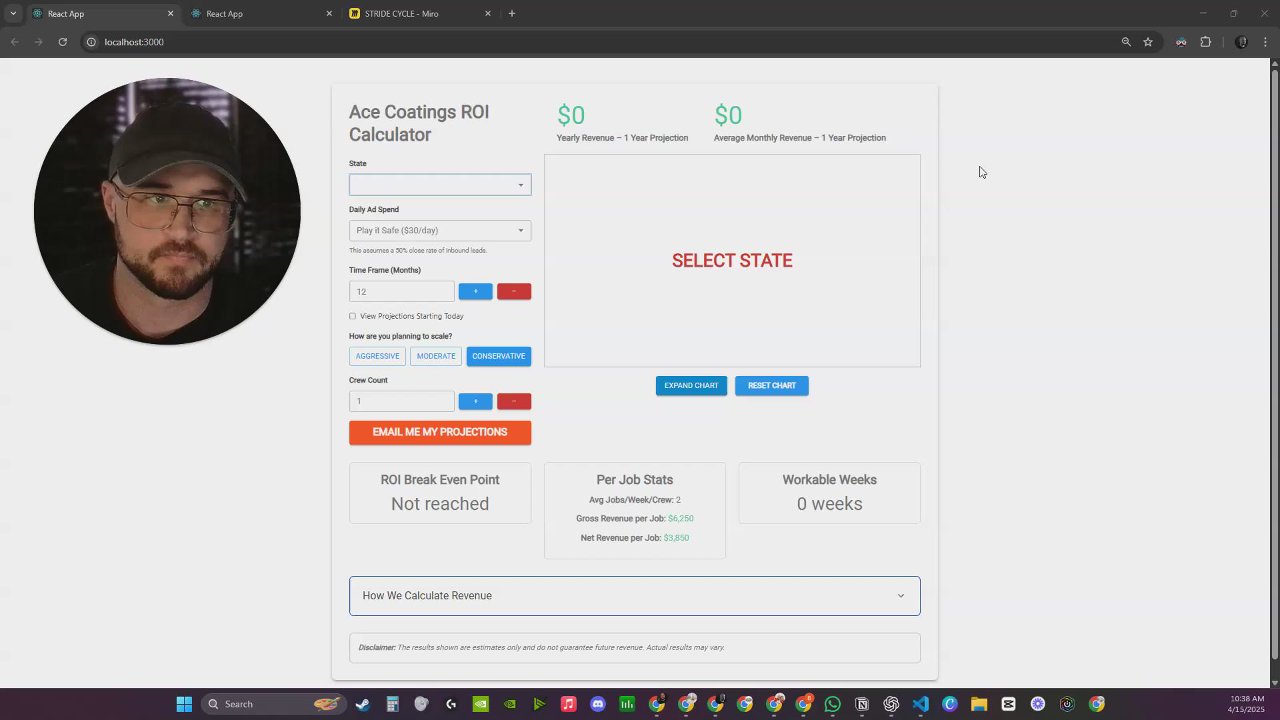This screenshot has height=720, width=1280.
Task: Click the browser forward arrow
Action: (x=38, y=42)
